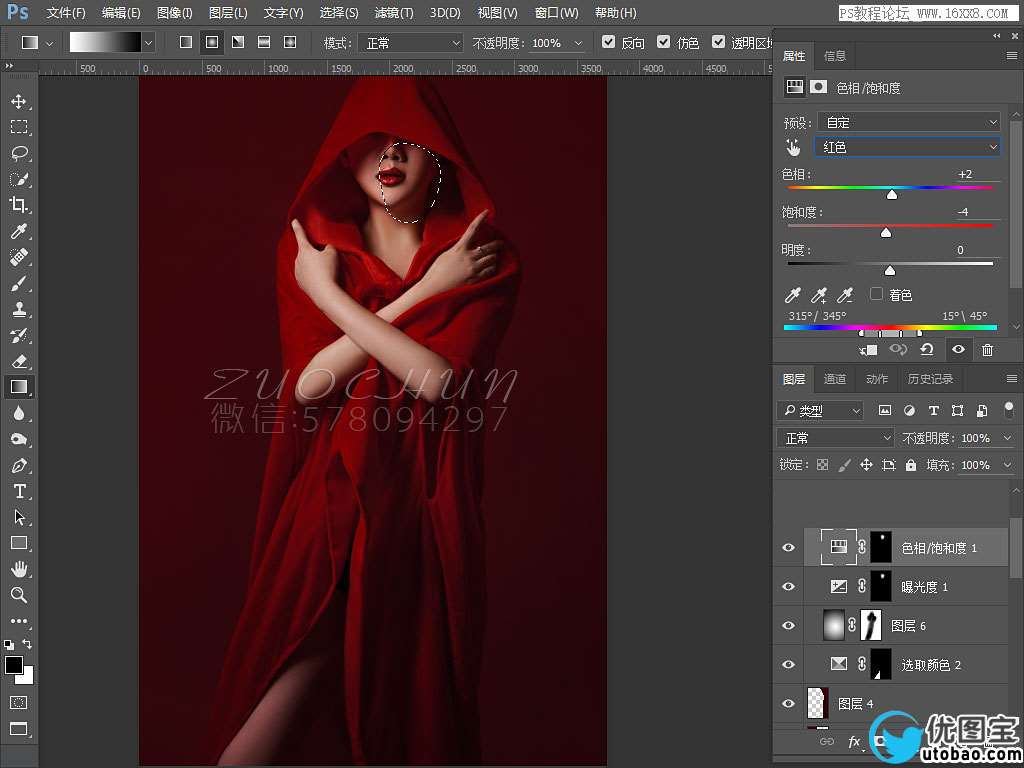Toggle the 反向 checkbox
The height and width of the screenshot is (768, 1024).
click(x=610, y=43)
